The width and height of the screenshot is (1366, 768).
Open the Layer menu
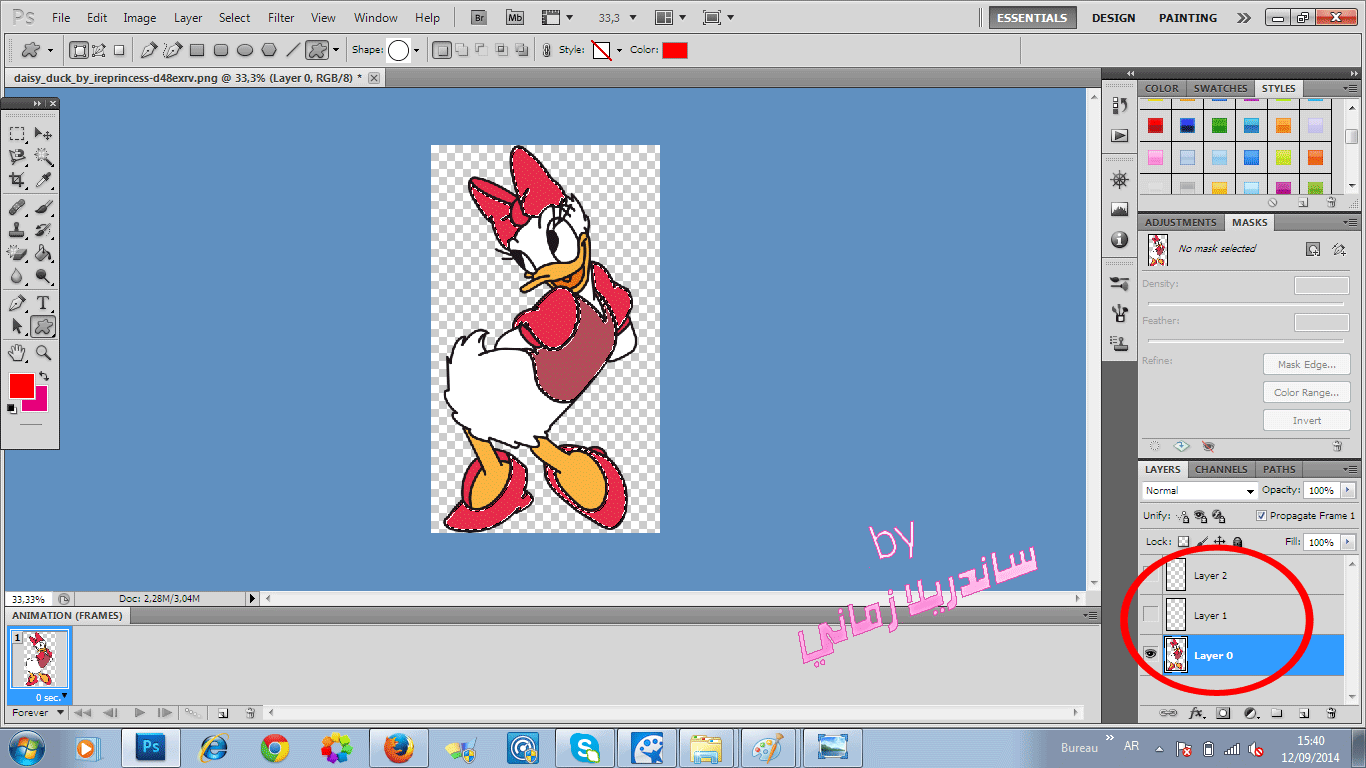click(x=188, y=18)
